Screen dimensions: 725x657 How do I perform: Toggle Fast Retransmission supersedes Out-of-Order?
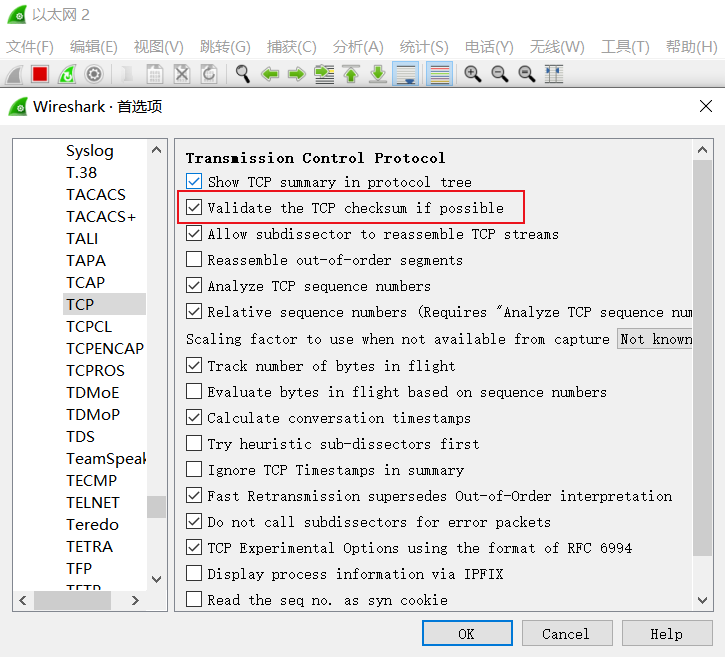194,495
